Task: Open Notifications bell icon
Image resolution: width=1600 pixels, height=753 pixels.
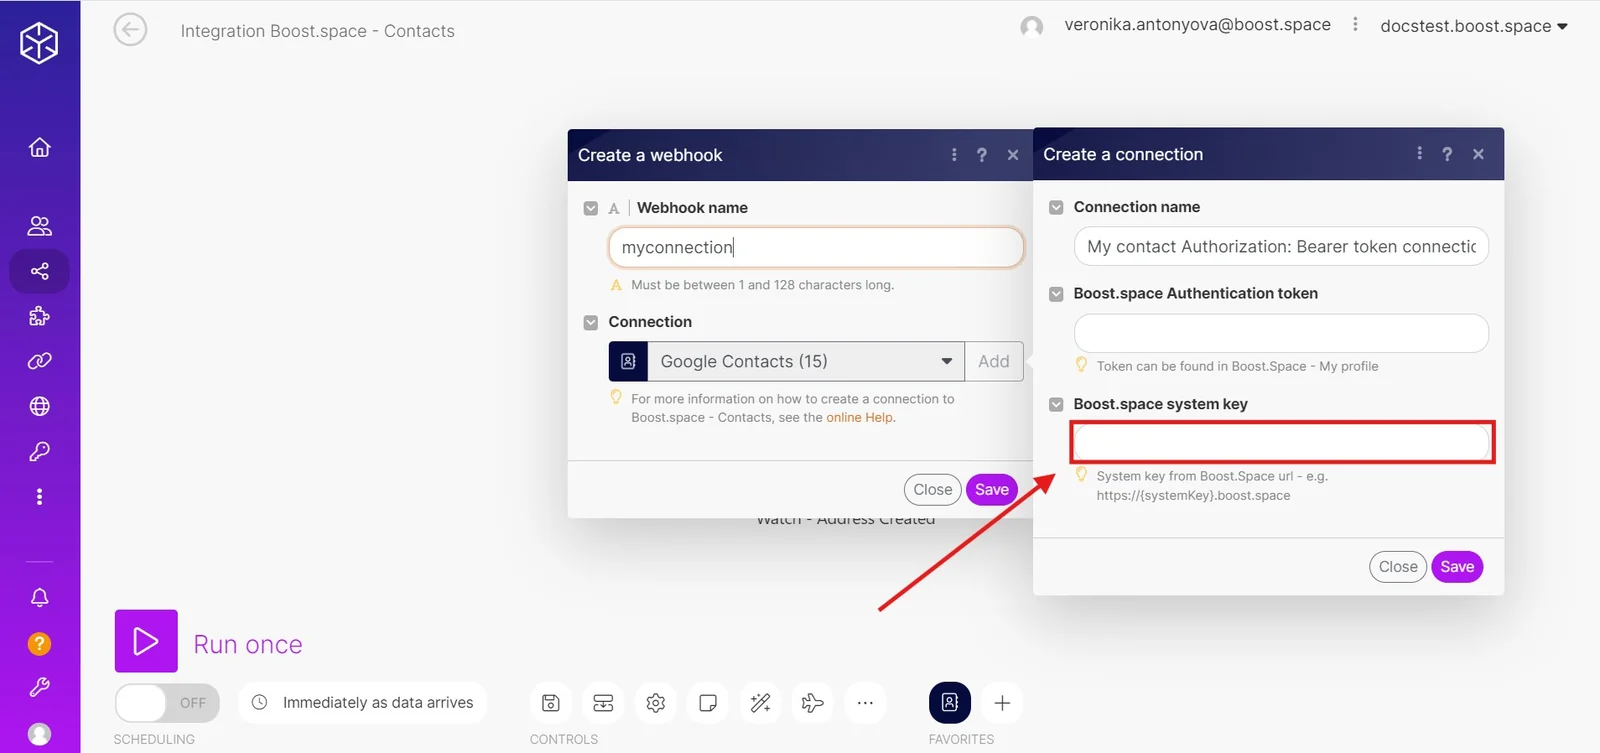Action: click(x=39, y=597)
